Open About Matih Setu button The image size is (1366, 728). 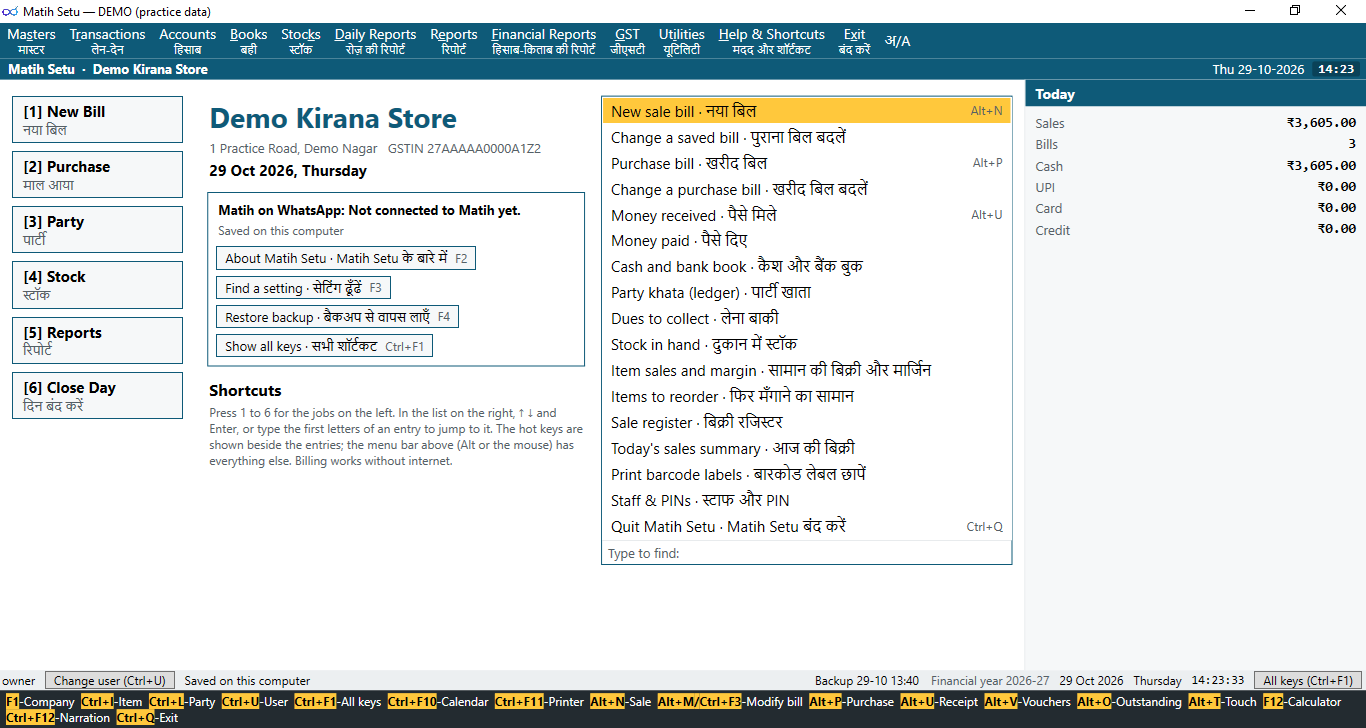(x=346, y=258)
